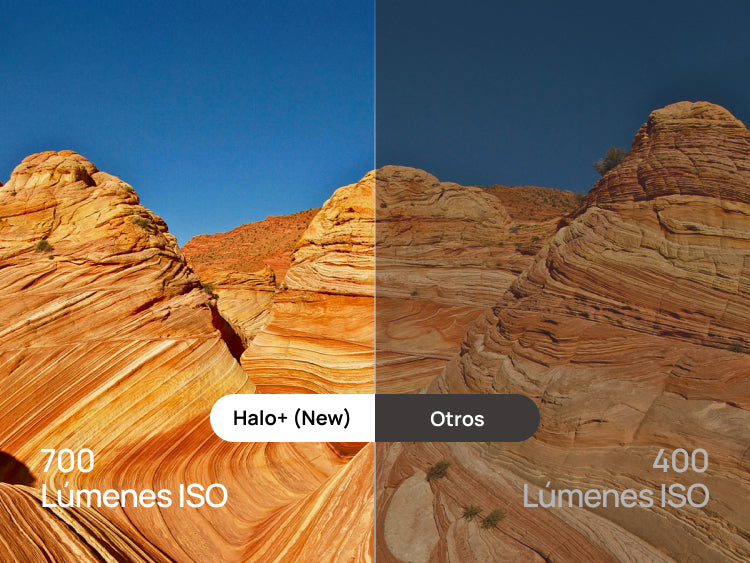750x563 pixels.
Task: Select the Halo+ (New) pill label
Action: [292, 418]
